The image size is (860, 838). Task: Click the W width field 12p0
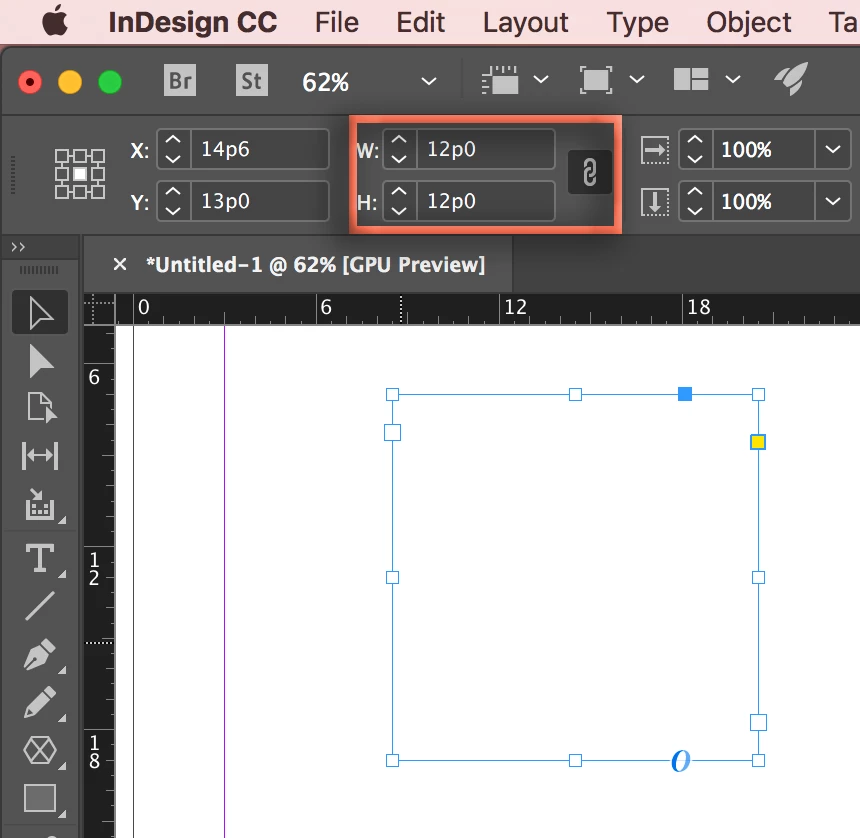coord(485,149)
